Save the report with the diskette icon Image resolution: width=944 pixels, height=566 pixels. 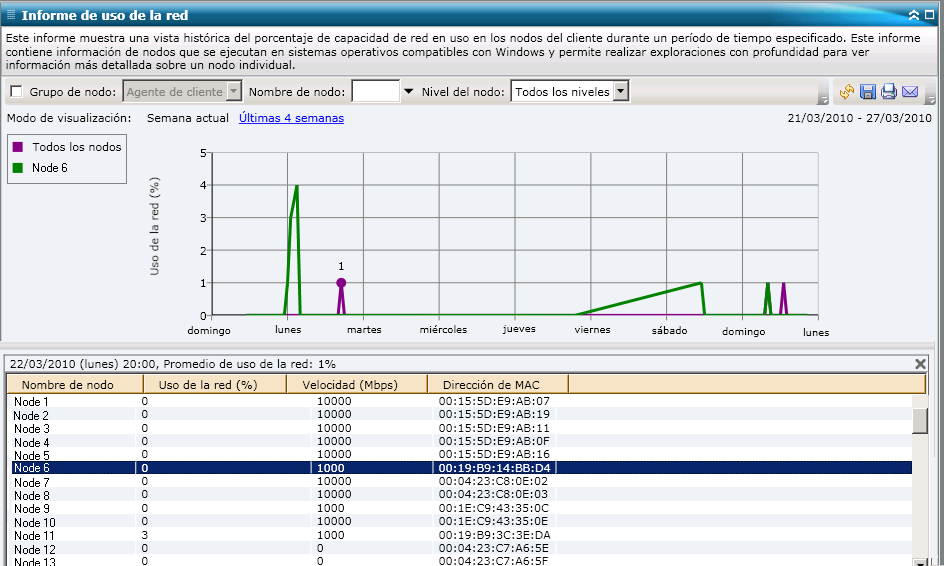click(868, 92)
